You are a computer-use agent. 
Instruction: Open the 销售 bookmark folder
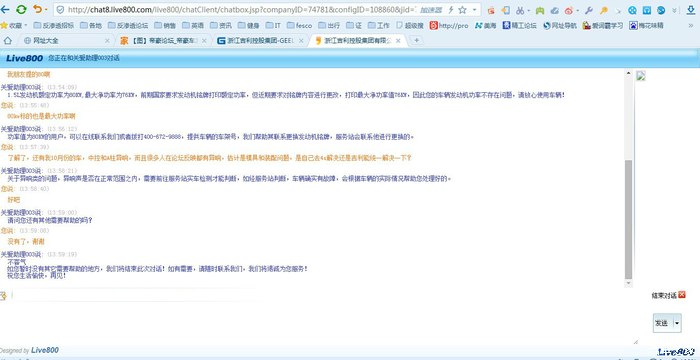point(165,25)
